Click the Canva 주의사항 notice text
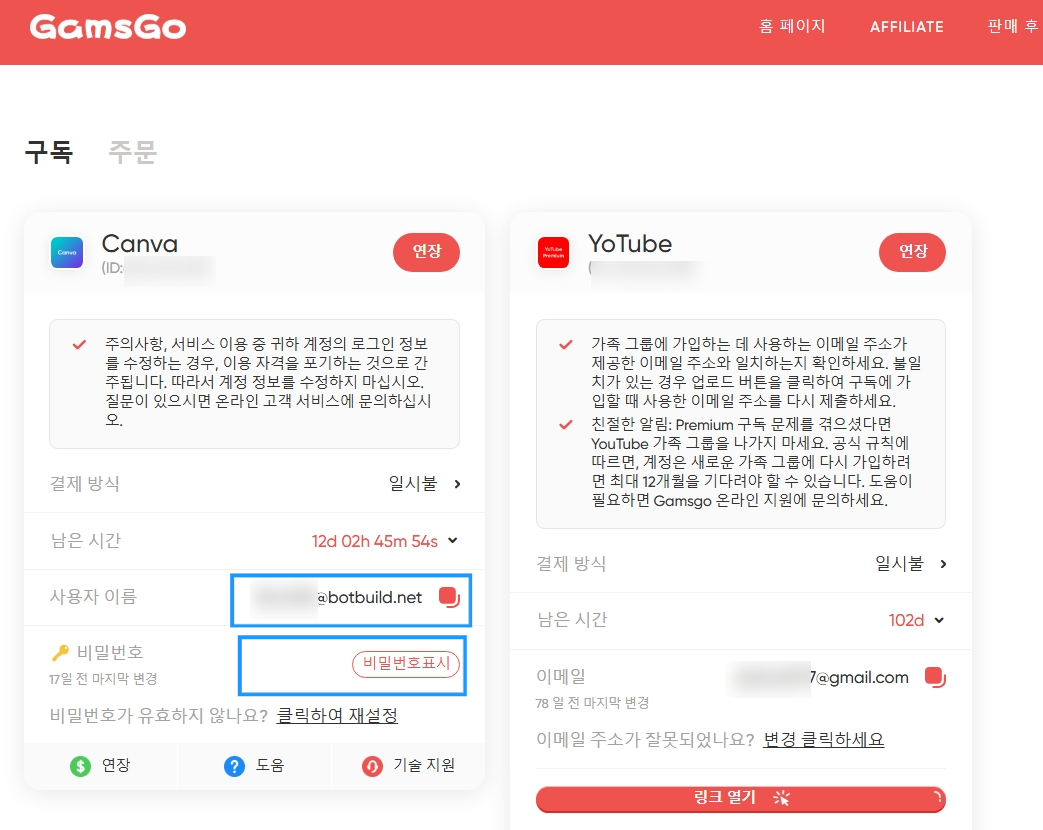The width and height of the screenshot is (1043, 830). (269, 382)
